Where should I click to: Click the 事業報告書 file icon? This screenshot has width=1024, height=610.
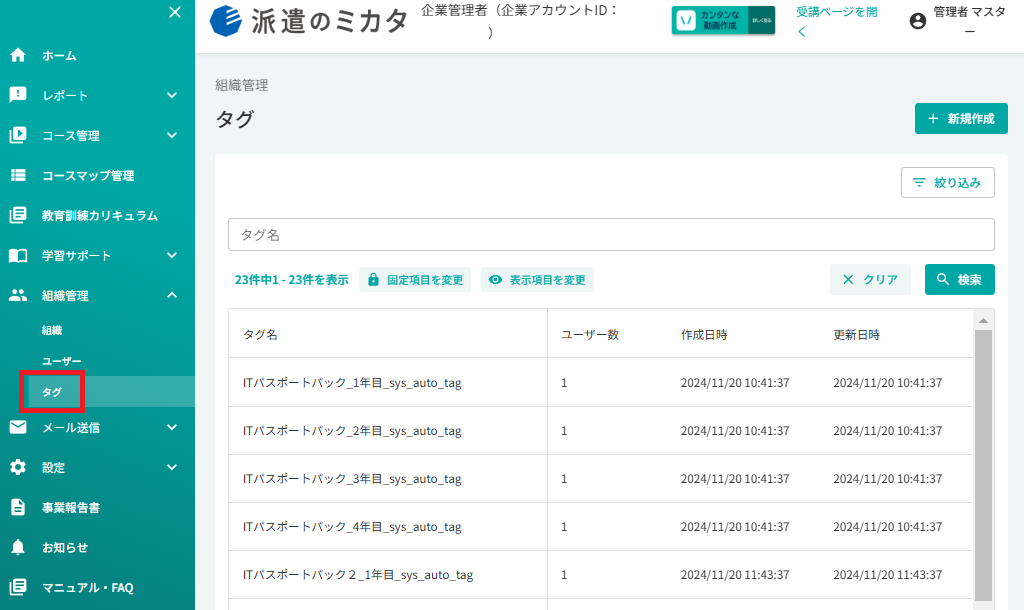click(18, 507)
